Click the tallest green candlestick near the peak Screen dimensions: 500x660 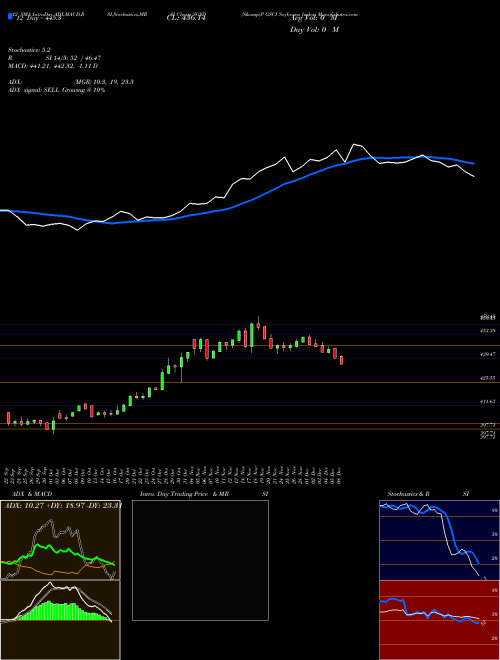(252, 335)
